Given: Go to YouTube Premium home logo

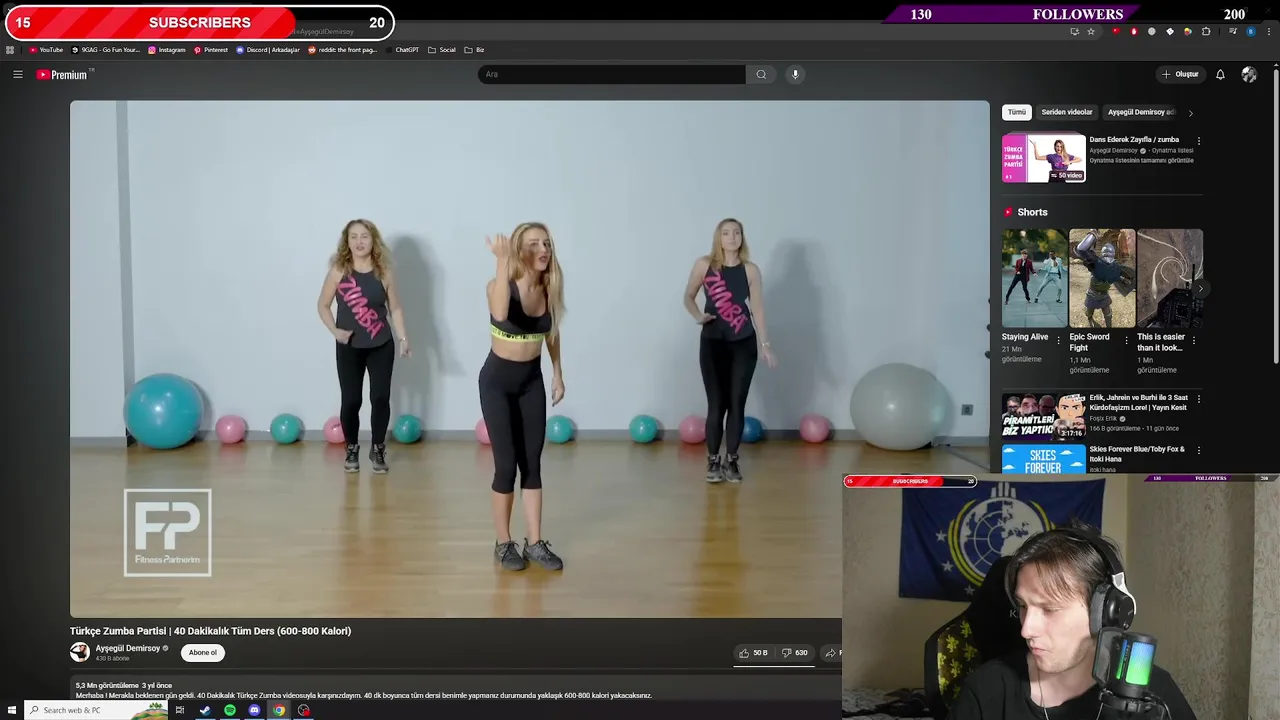Looking at the screenshot, I should tap(62, 75).
